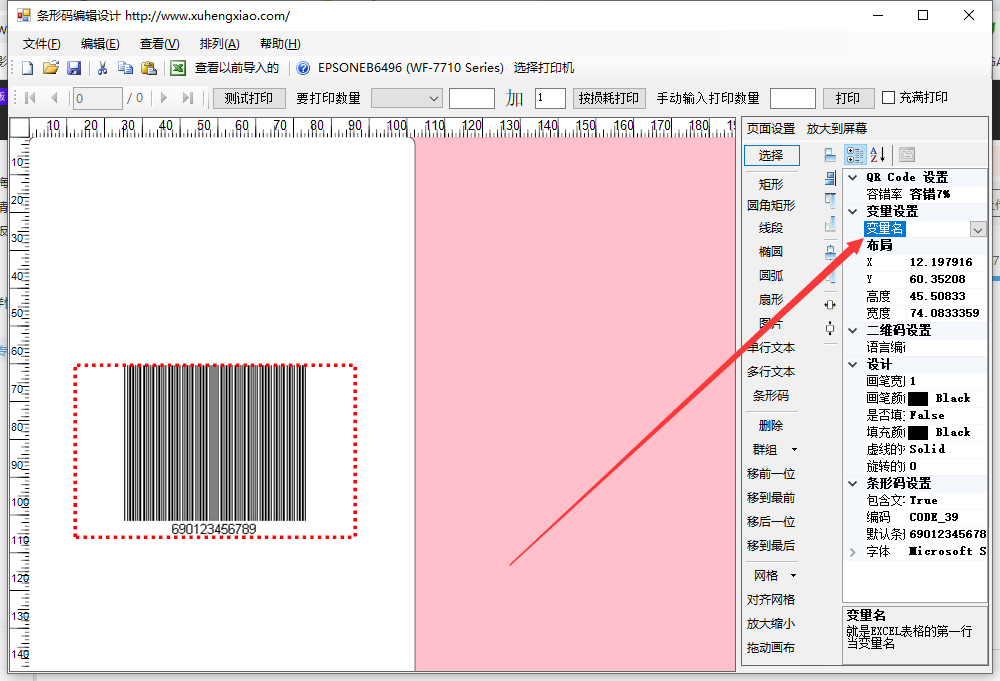This screenshot has height=681, width=1000.
Task: Open the 排列(A) menu
Action: 219,44
